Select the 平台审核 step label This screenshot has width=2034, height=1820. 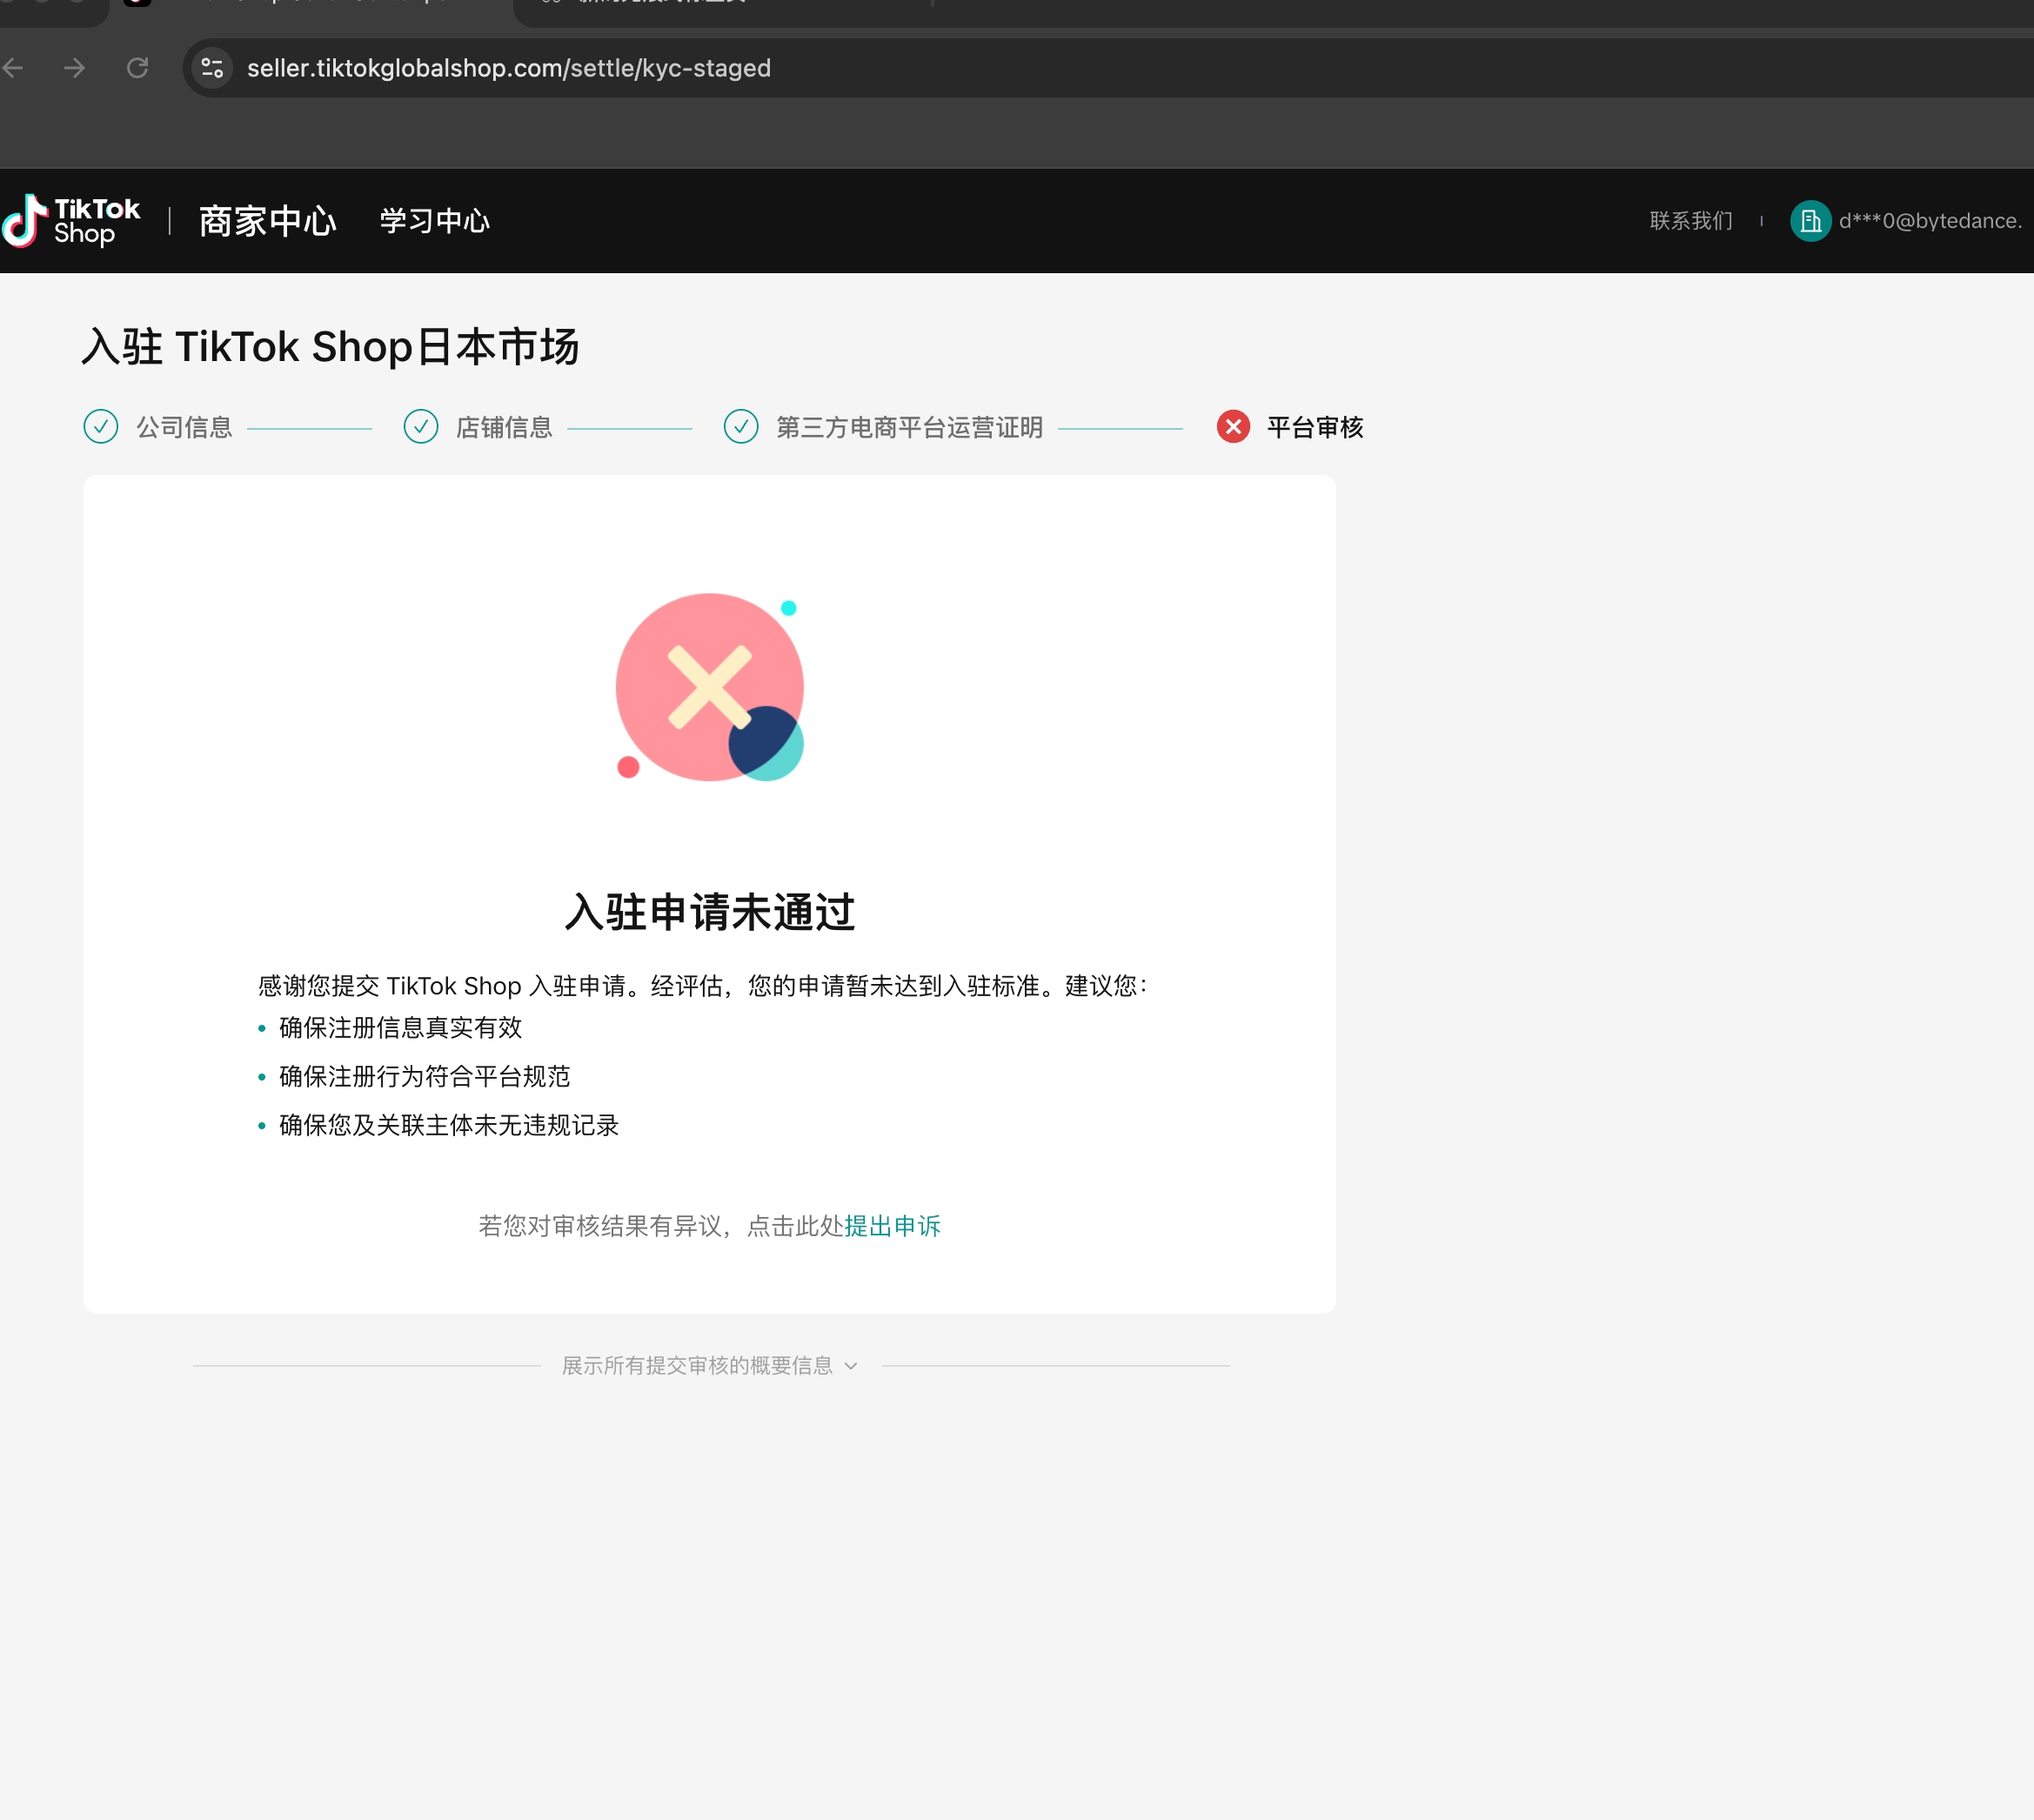(1315, 427)
